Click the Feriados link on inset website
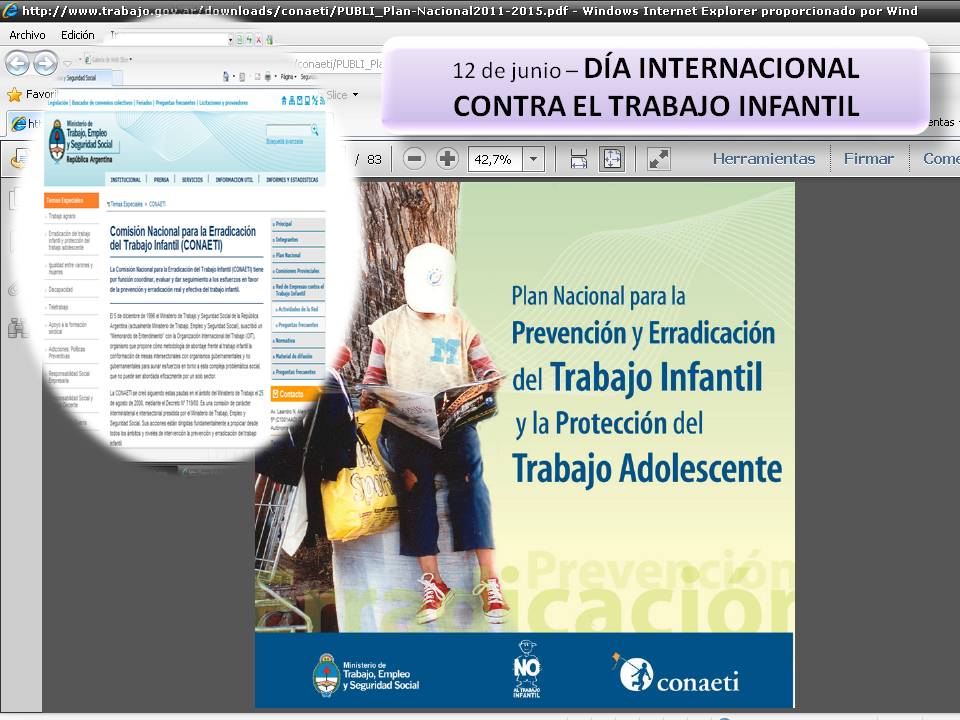The image size is (960, 720). (144, 103)
